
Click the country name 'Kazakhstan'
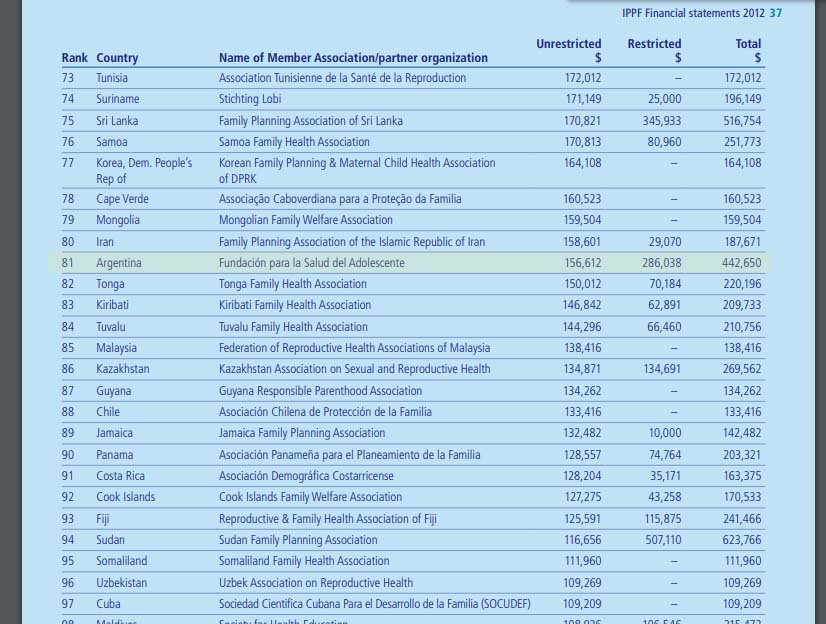click(x=123, y=369)
